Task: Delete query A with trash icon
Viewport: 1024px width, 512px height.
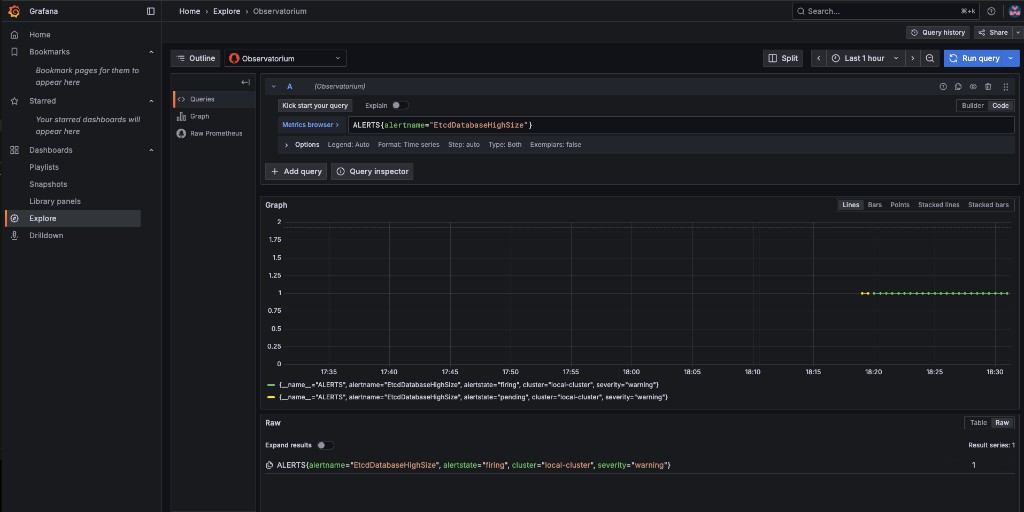Action: coord(988,87)
